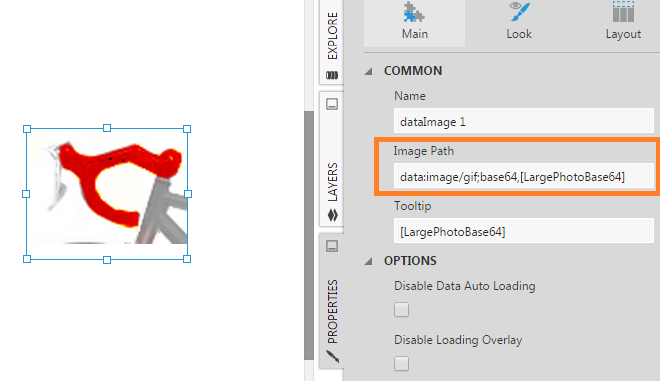Minimize the Layers panel dock button
Screen dimensions: 660x381
tap(332, 104)
